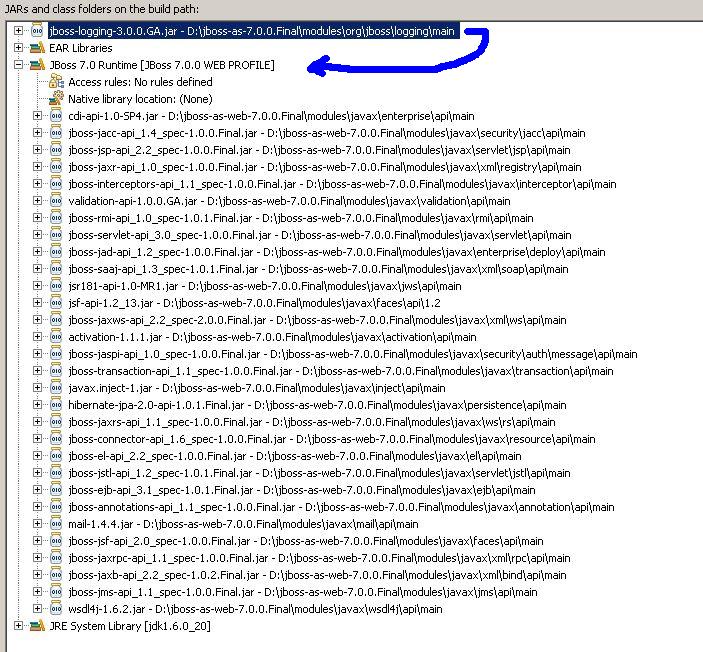Click the jar icon for jboss-jacc-api
Screen dimensions: 703x652
click(56, 133)
